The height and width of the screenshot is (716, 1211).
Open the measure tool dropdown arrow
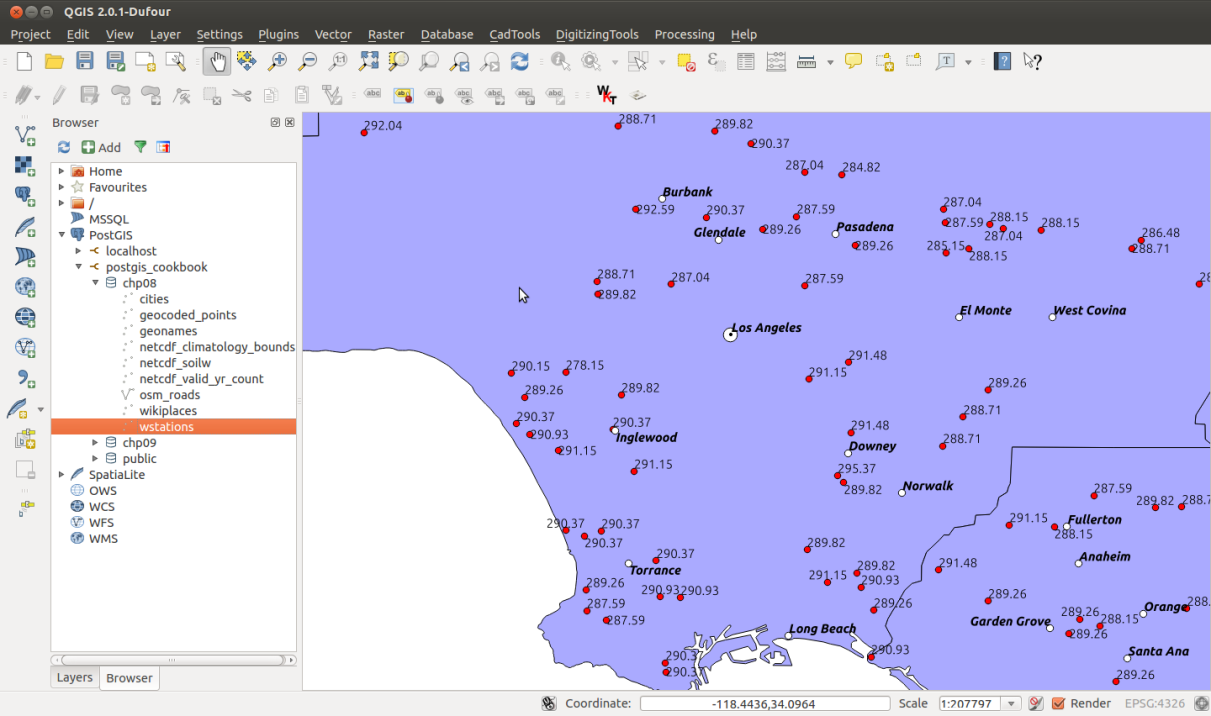(830, 62)
